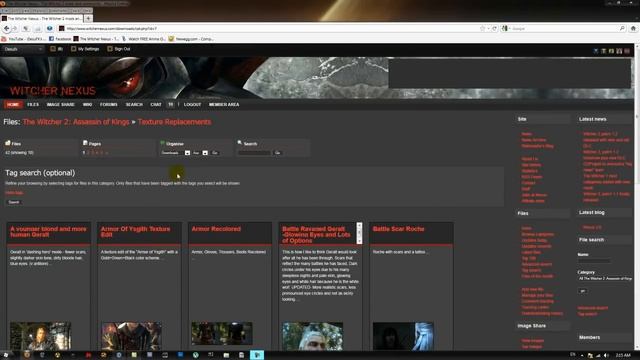Open Armor Of Ysgith Texture Edit file
This screenshot has height=360, width=640.
(135, 231)
